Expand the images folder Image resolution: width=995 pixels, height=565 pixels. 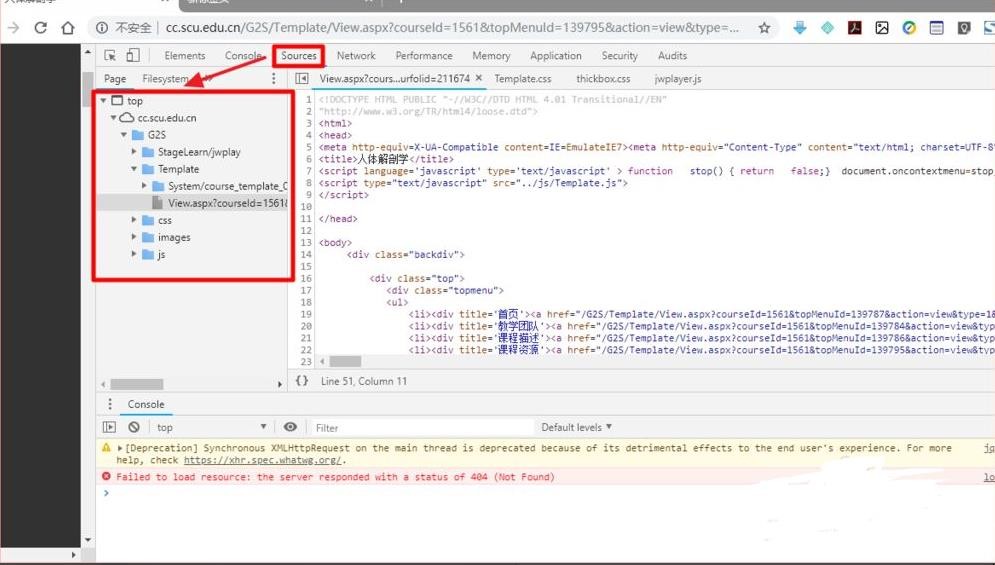(x=134, y=237)
